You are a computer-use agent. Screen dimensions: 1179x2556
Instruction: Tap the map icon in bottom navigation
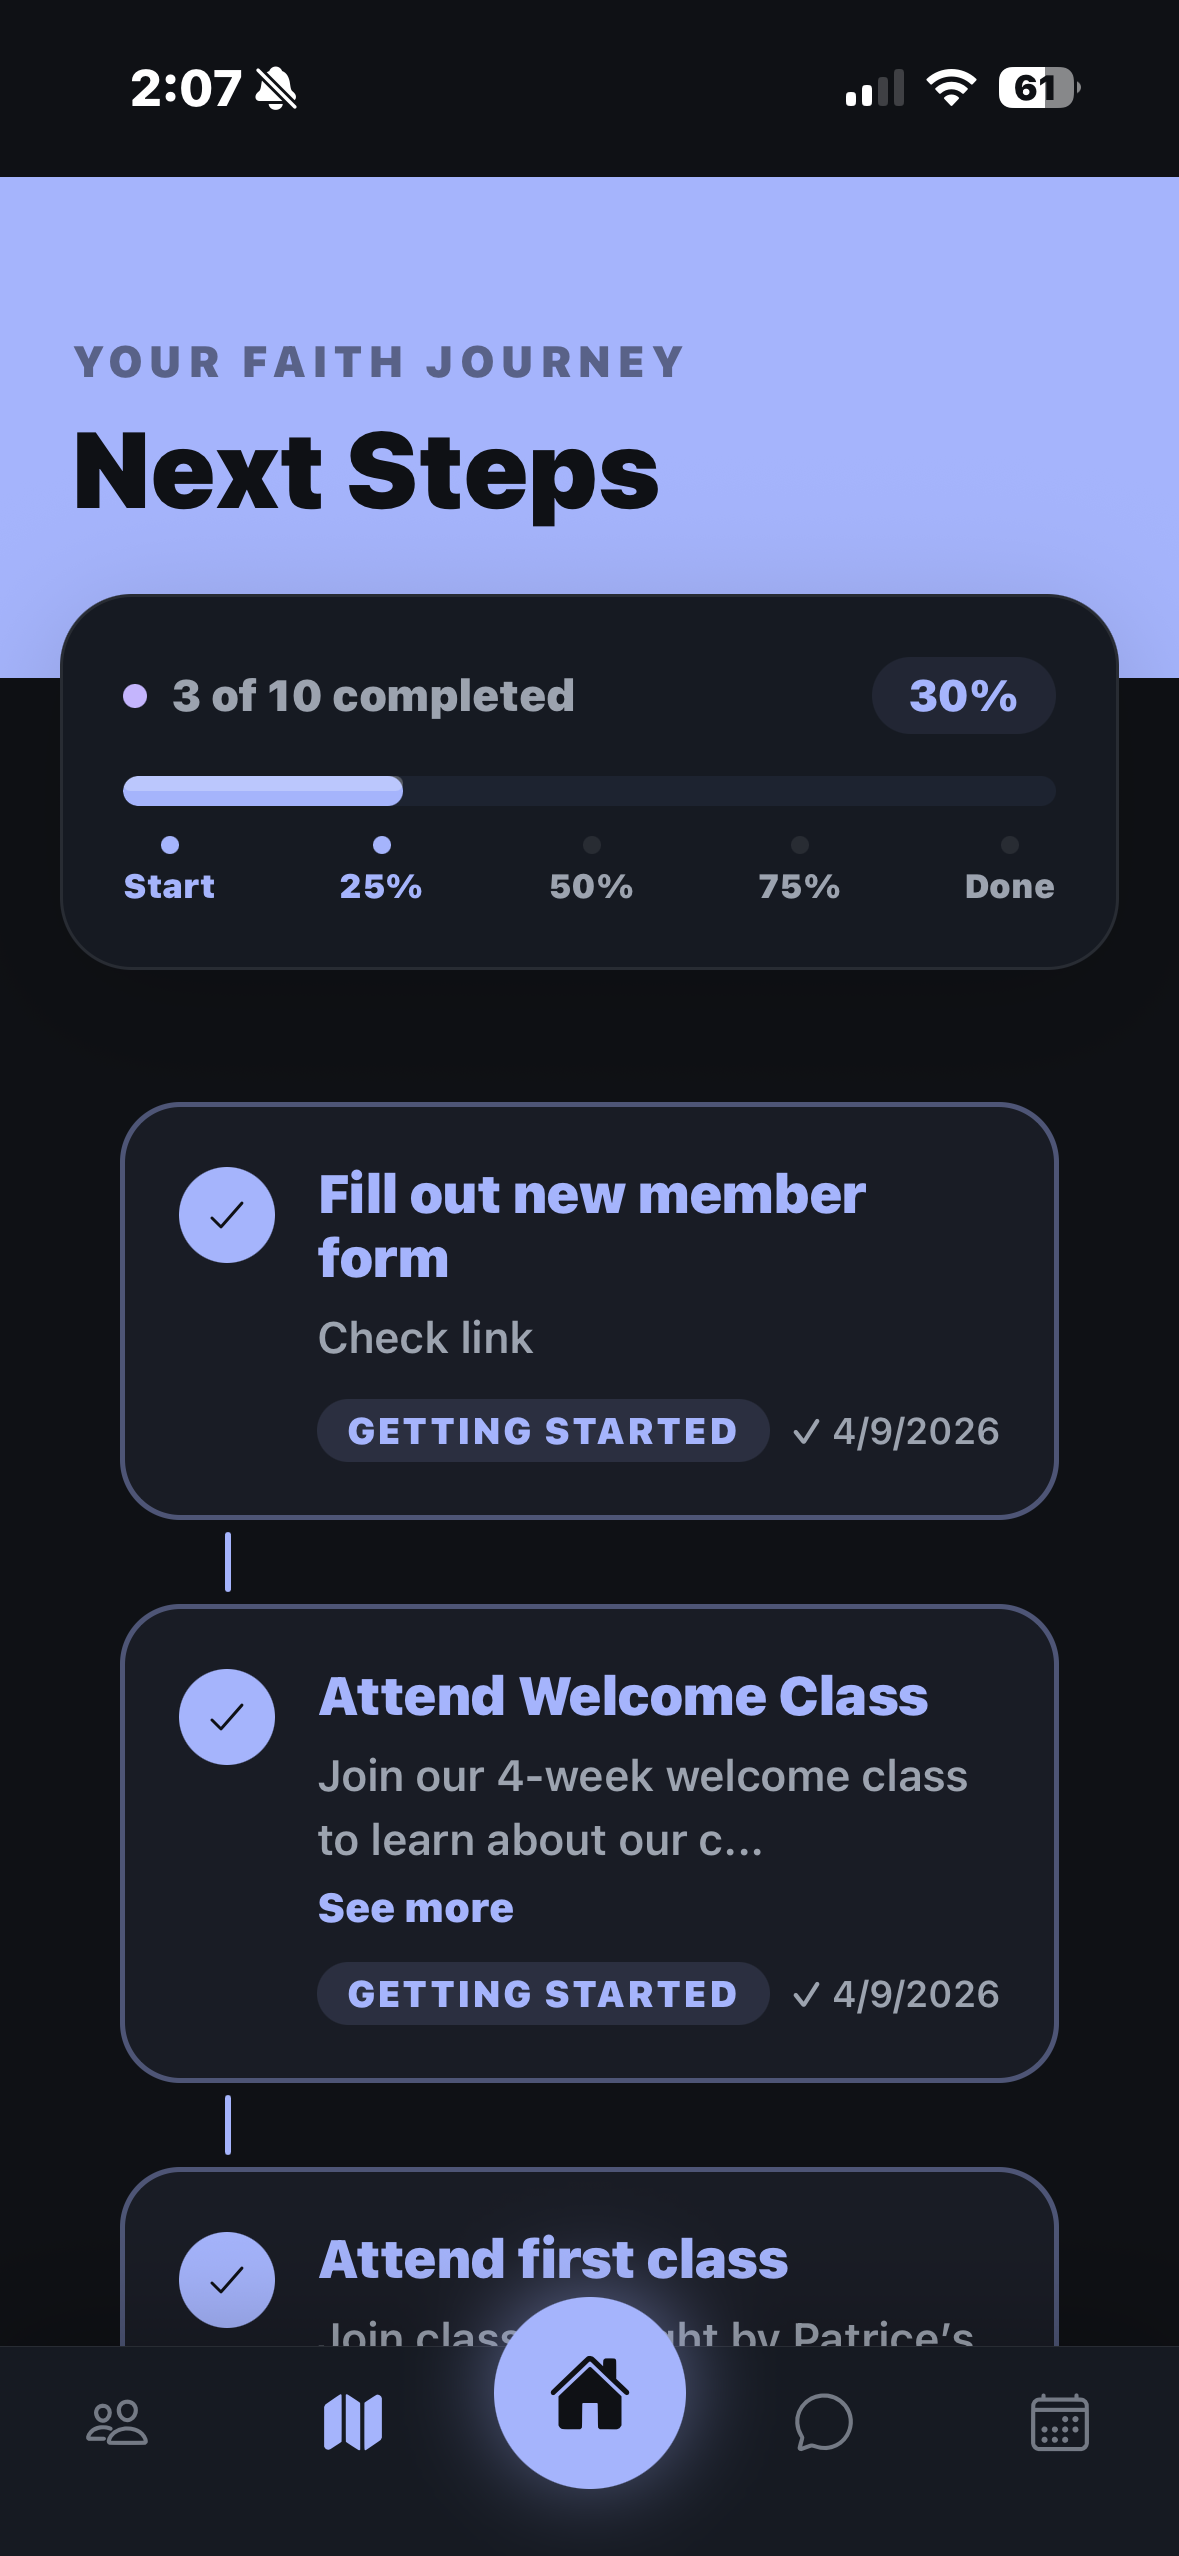tap(353, 2423)
